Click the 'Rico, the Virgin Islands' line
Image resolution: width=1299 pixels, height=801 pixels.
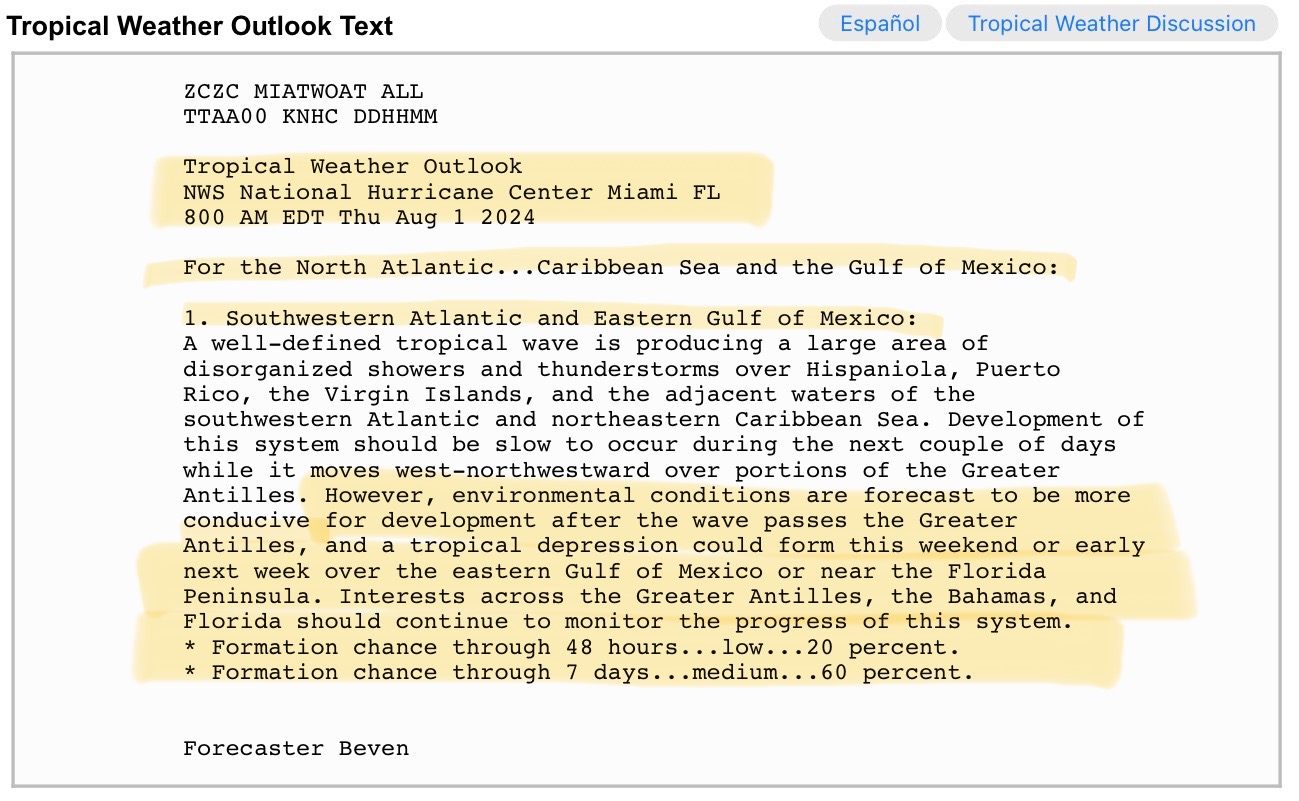point(579,394)
